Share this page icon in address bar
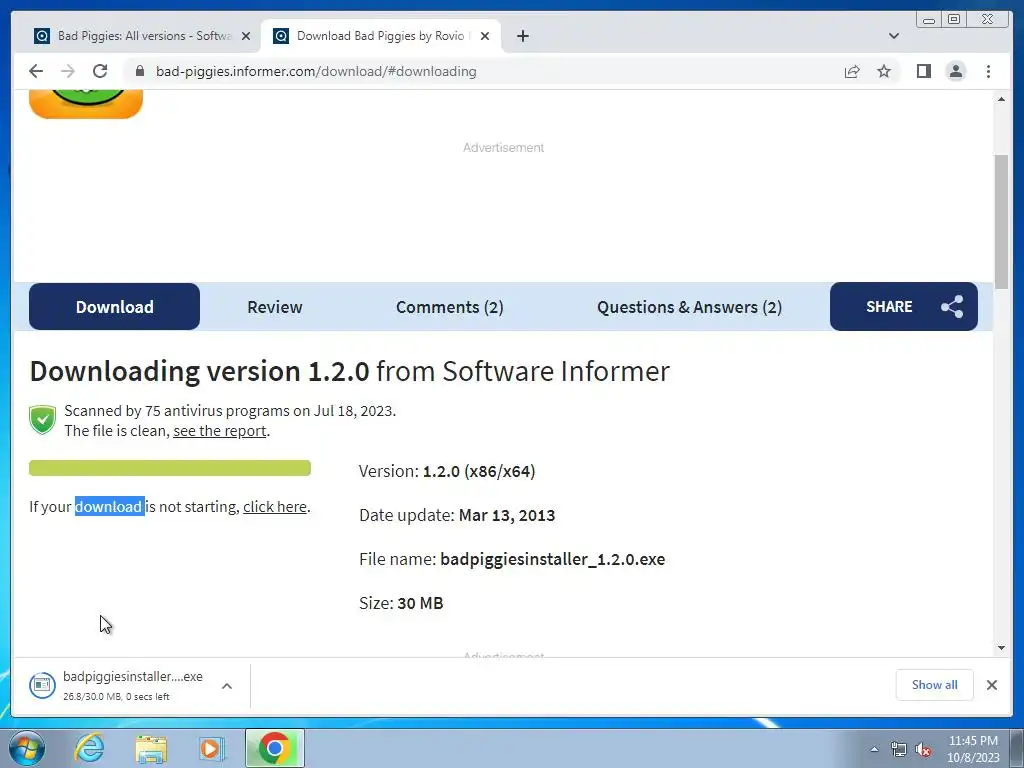1024x768 pixels. pos(852,71)
